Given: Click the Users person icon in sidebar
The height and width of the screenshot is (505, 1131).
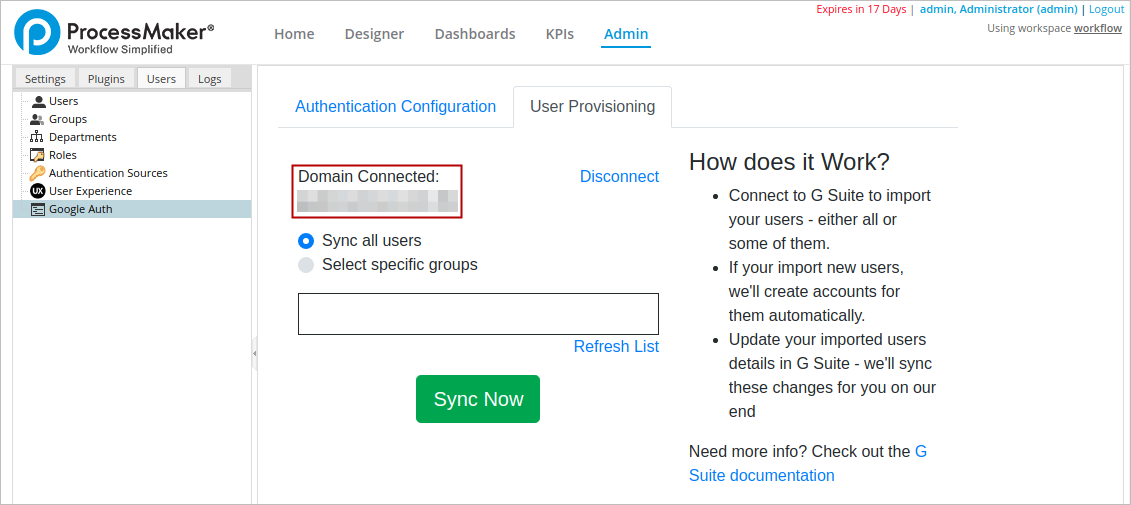Looking at the screenshot, I should (x=38, y=101).
